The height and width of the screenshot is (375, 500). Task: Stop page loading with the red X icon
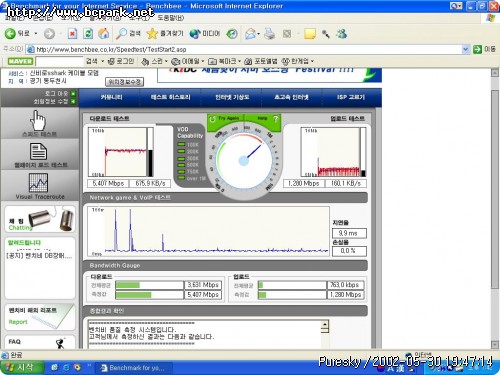[72, 34]
